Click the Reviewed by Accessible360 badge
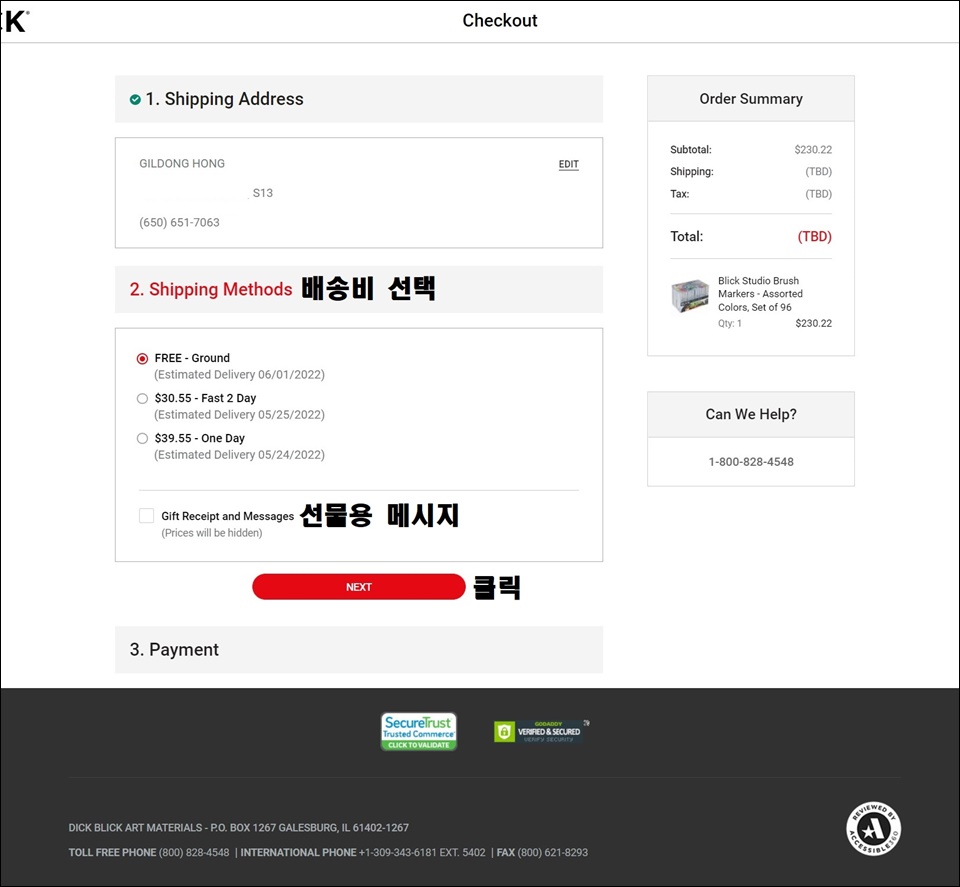Viewport: 960px width, 887px height. pyautogui.click(x=874, y=829)
